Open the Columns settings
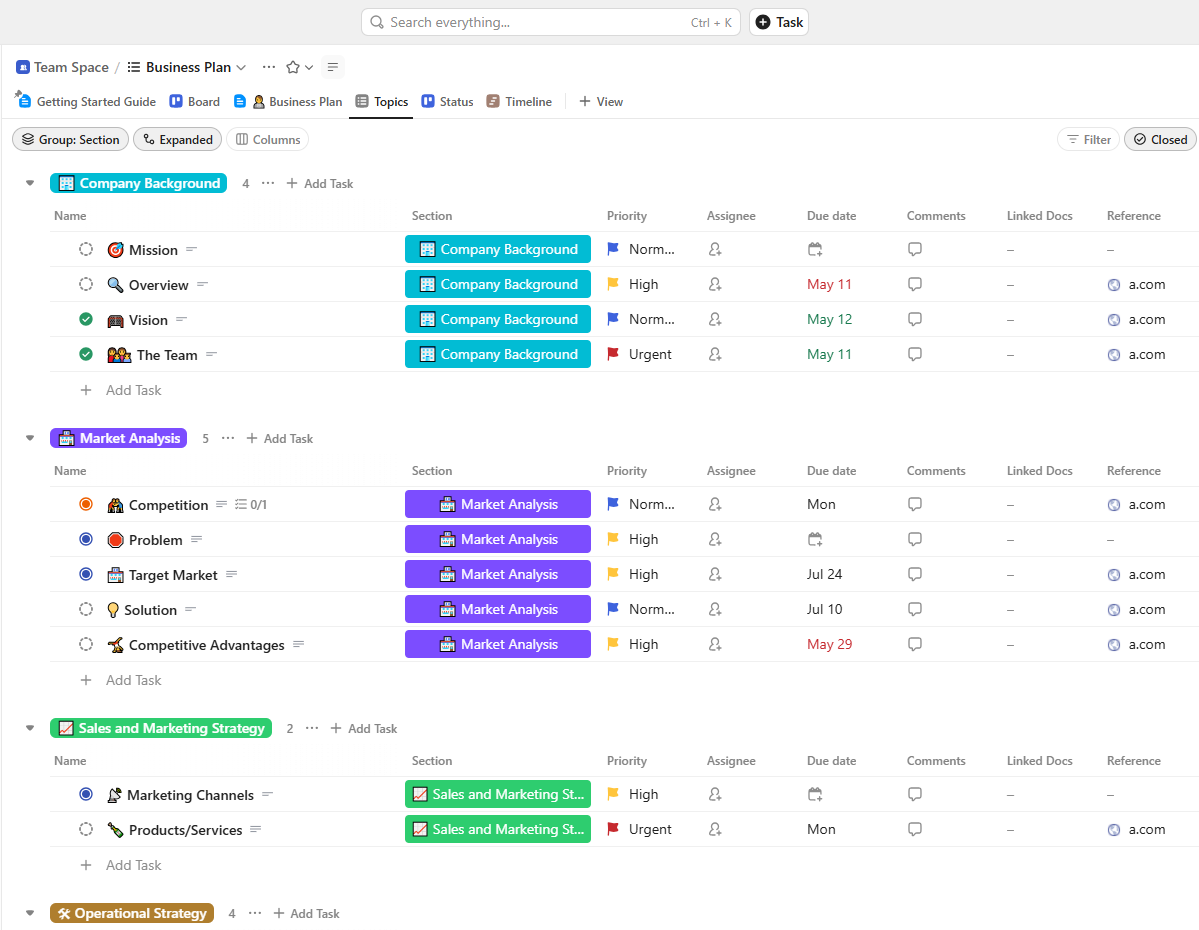 point(268,140)
